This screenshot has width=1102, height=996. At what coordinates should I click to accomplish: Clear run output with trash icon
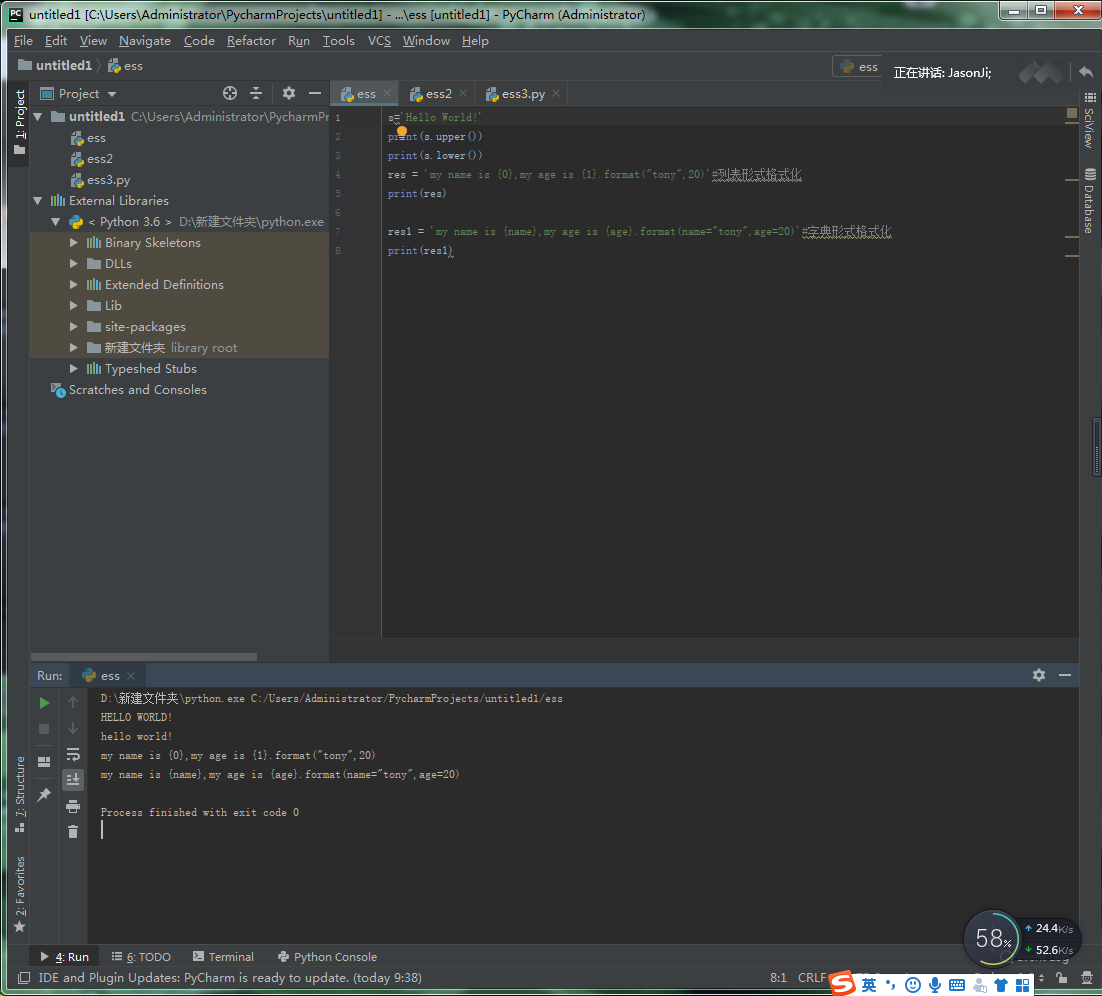[73, 831]
